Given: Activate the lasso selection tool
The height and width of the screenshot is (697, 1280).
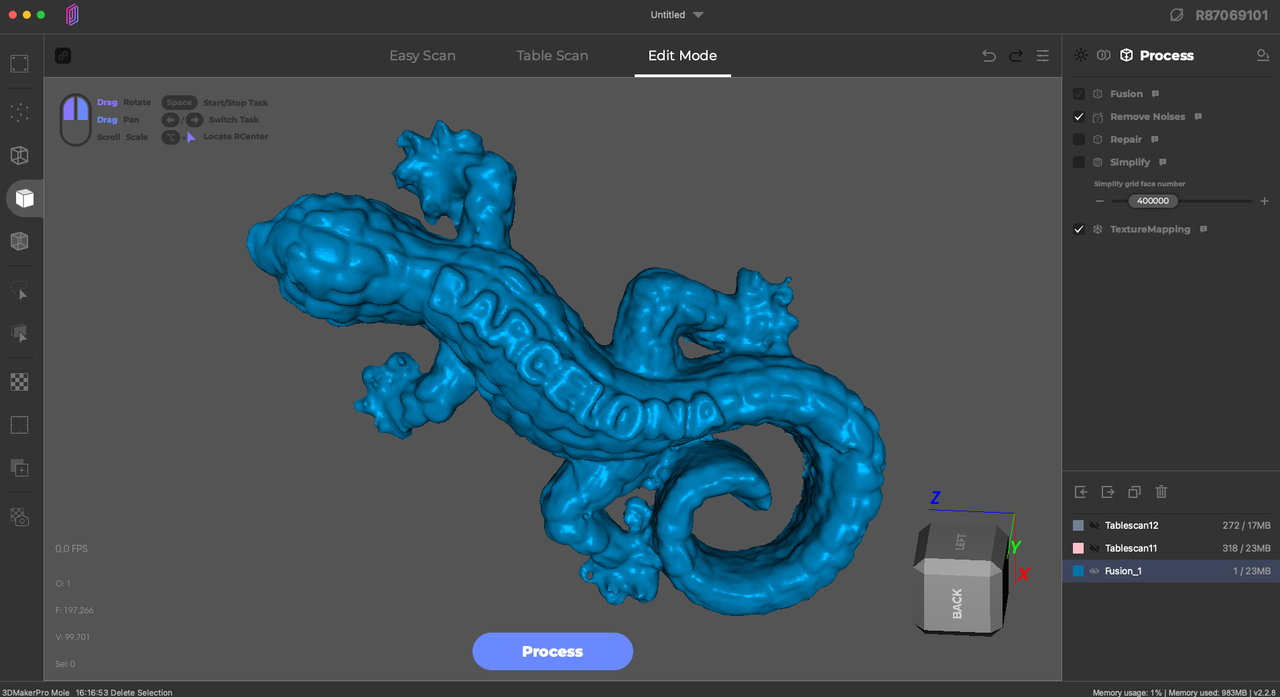Looking at the screenshot, I should pyautogui.click(x=19, y=291).
